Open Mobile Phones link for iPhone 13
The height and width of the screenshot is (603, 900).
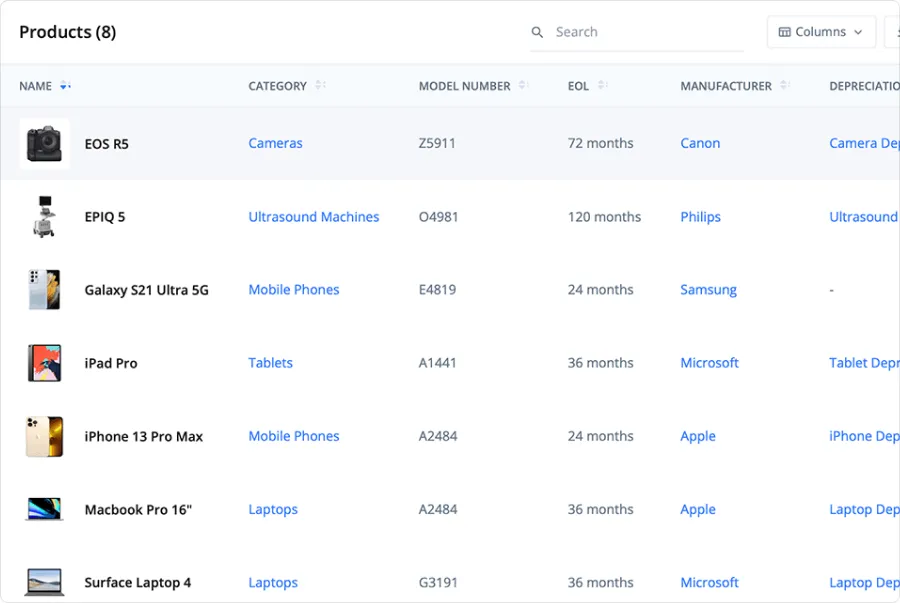tap(293, 436)
